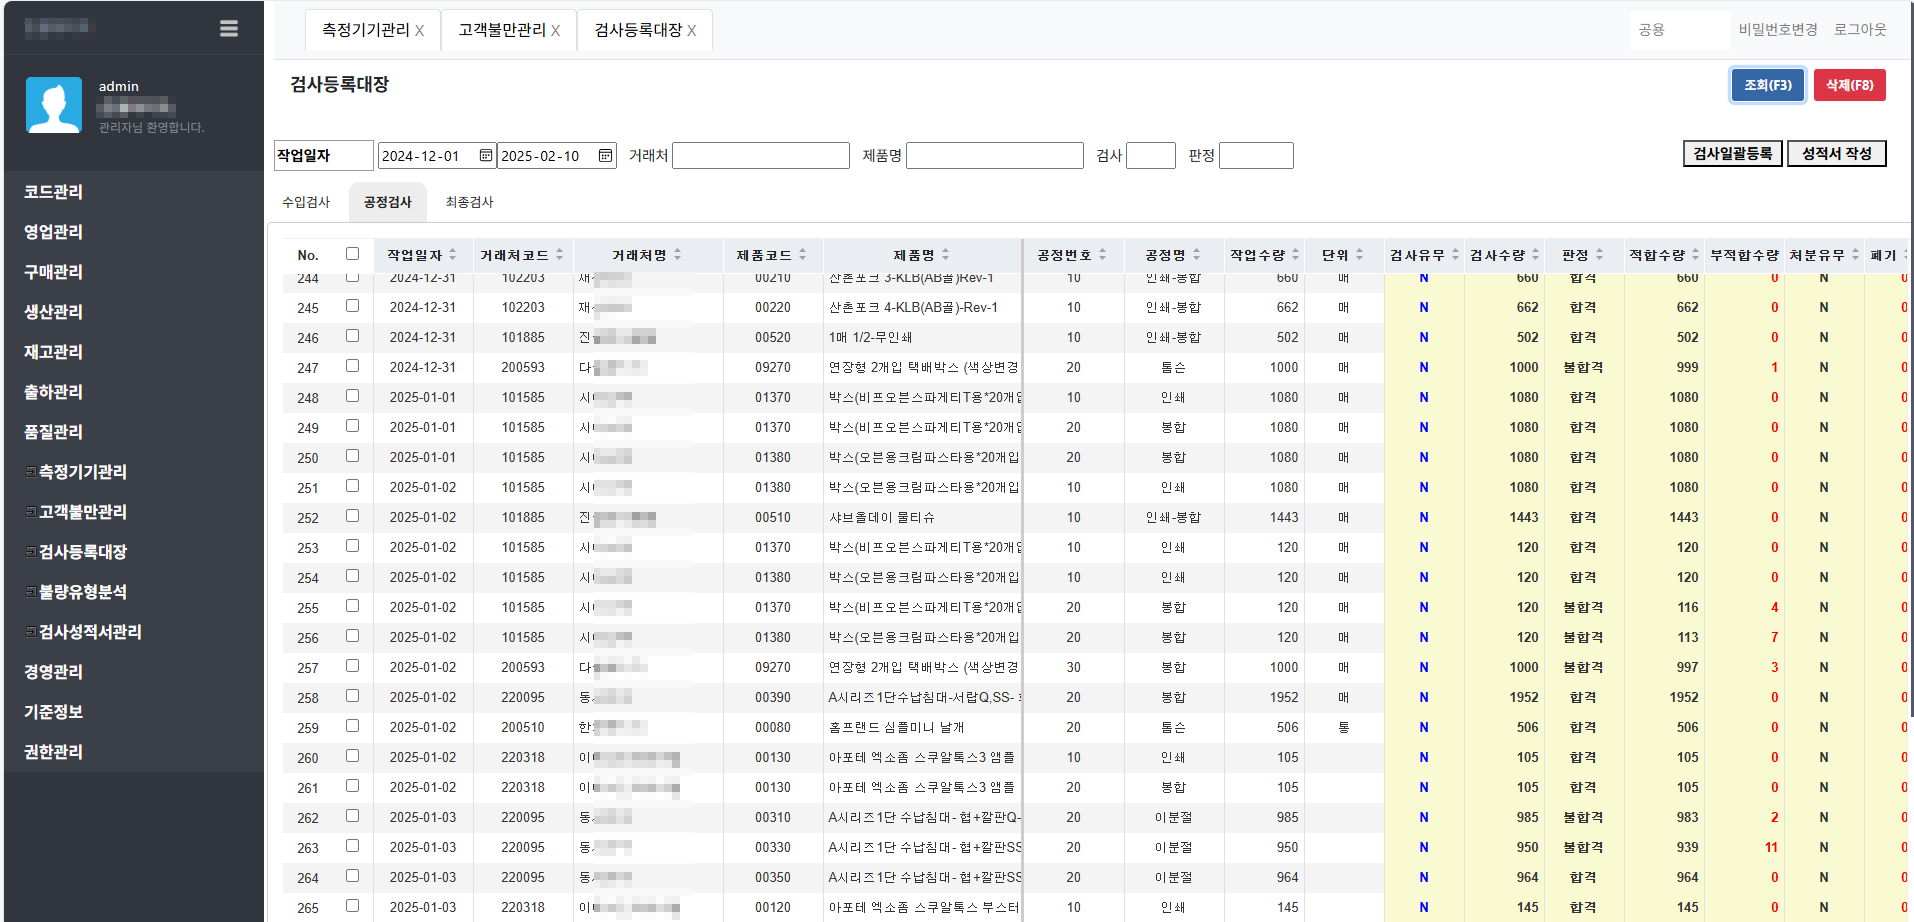Sort by 검사유무 column arrows
Screen dimensions: 1914x922
tap(1455, 255)
